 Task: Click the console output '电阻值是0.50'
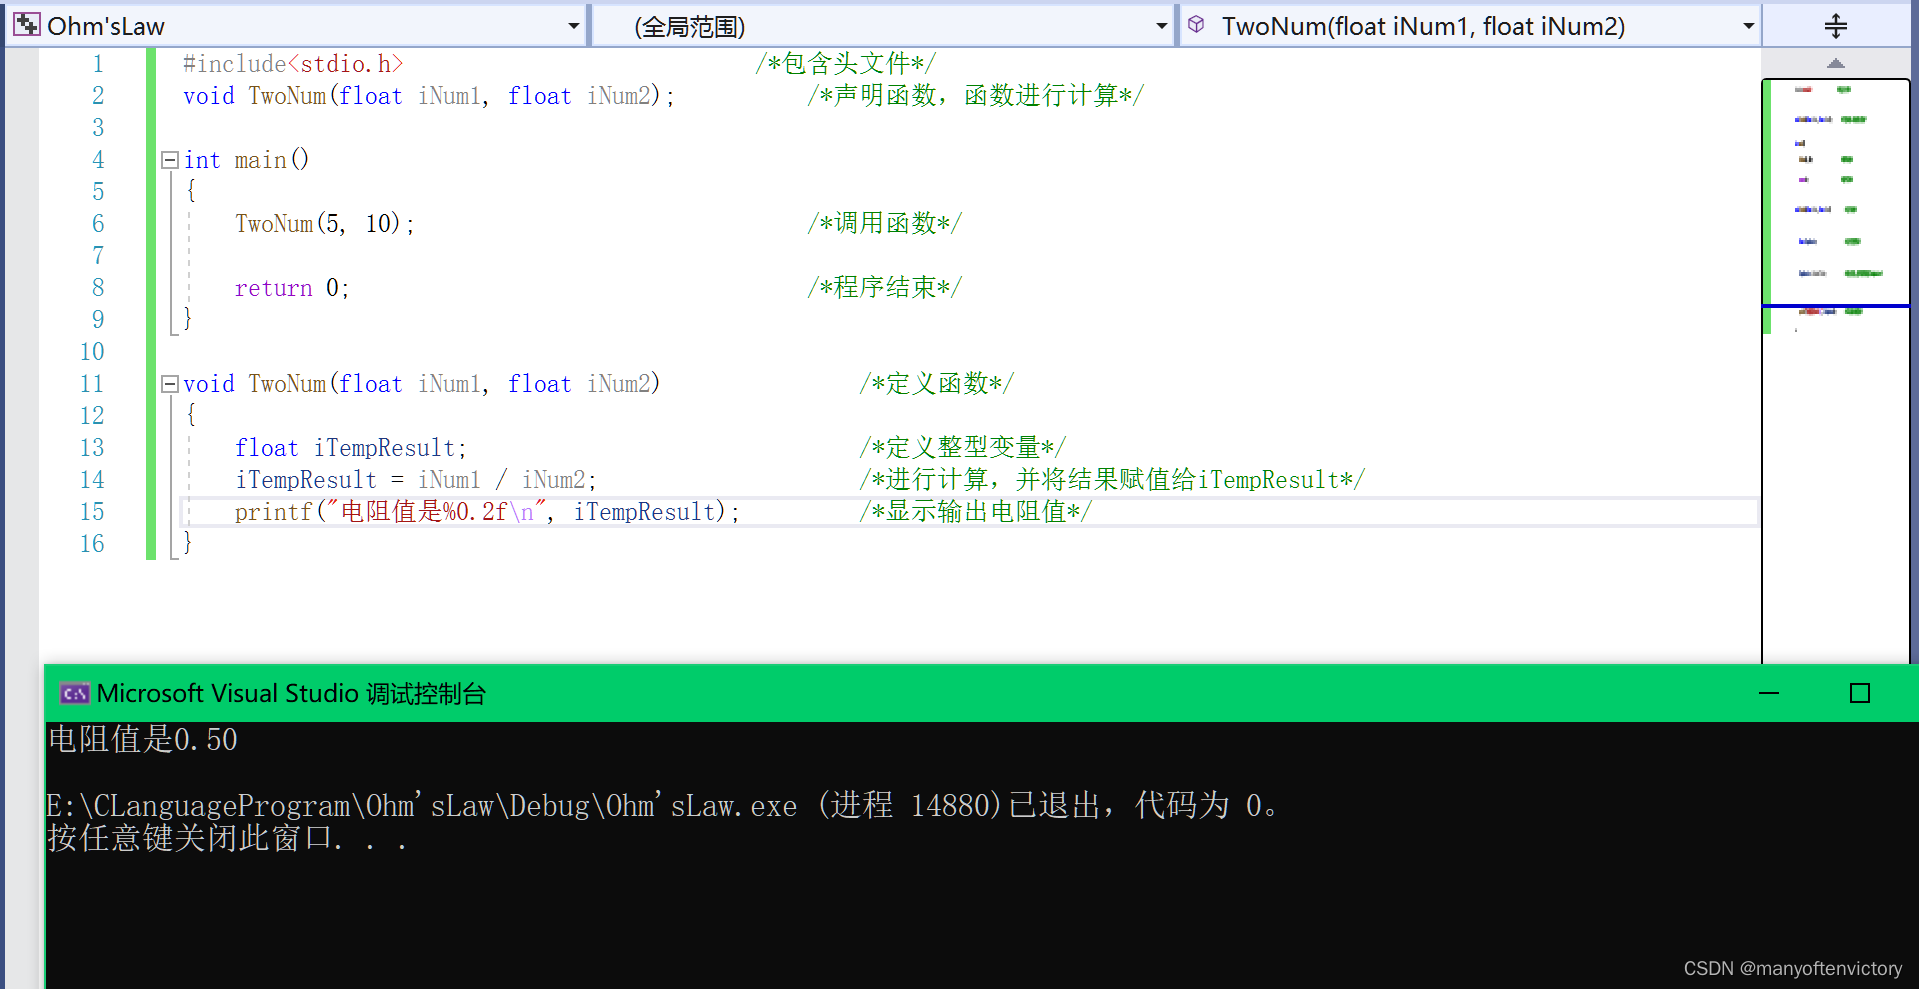pos(143,740)
